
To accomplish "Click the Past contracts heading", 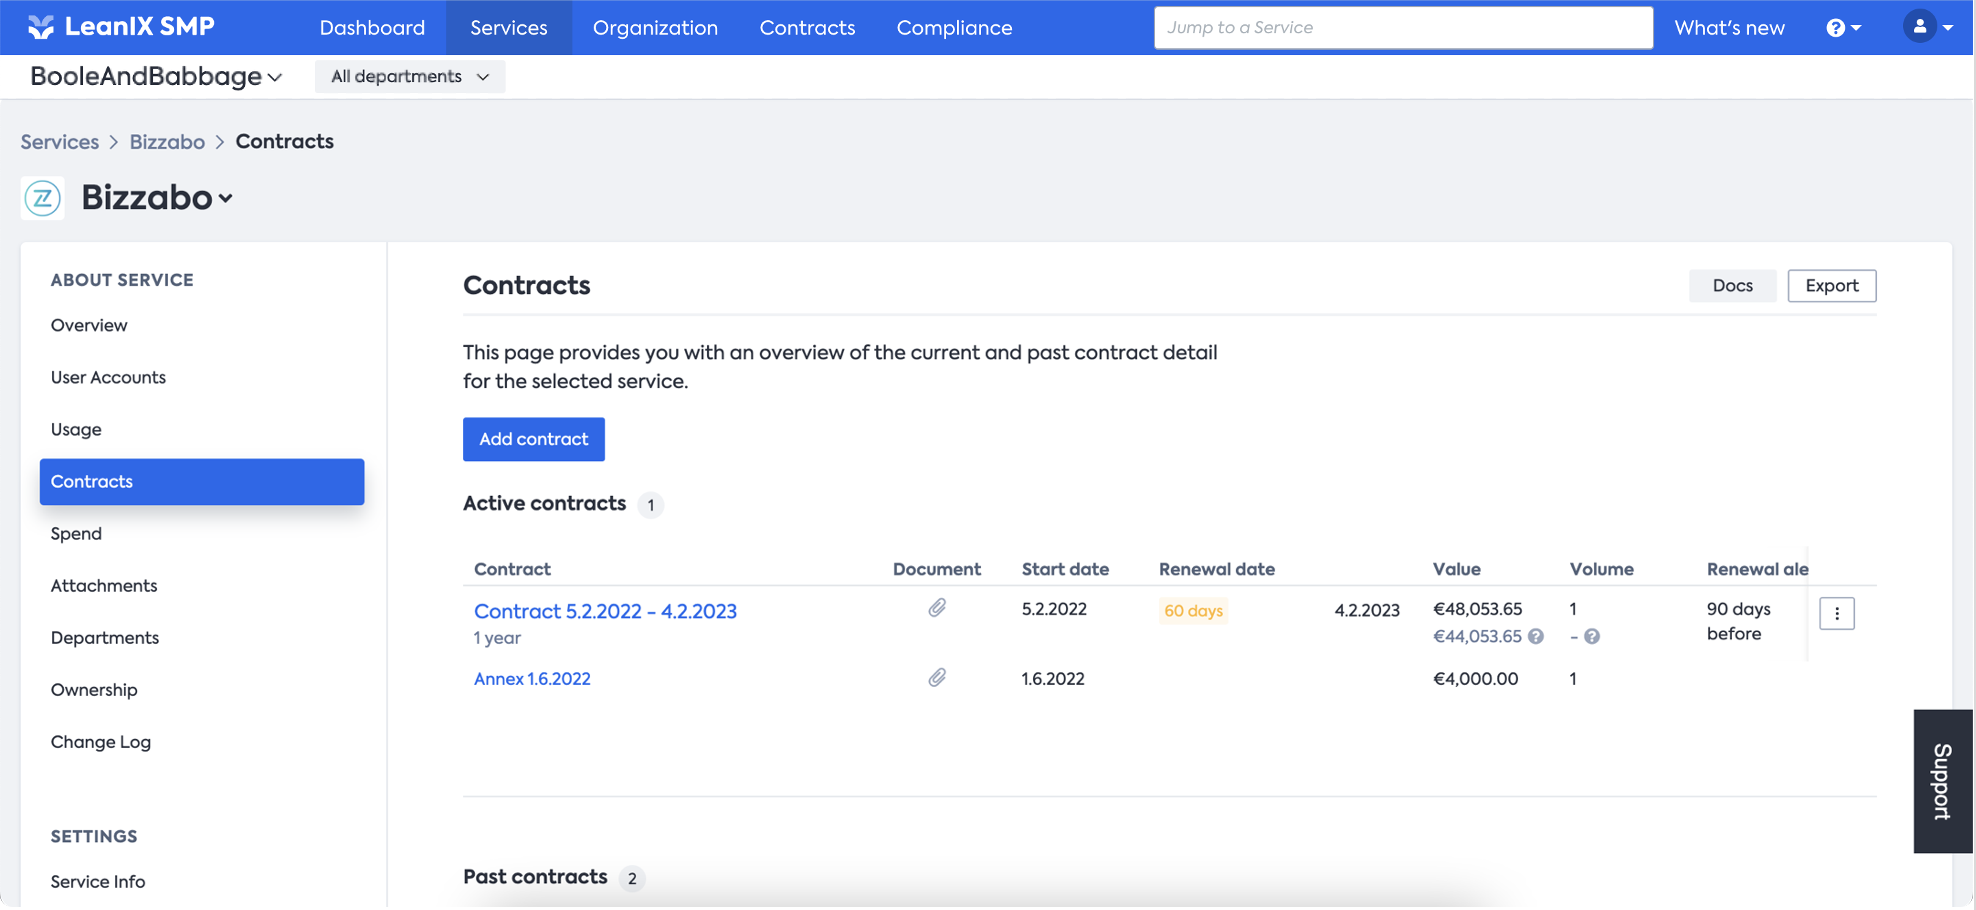I will (535, 877).
